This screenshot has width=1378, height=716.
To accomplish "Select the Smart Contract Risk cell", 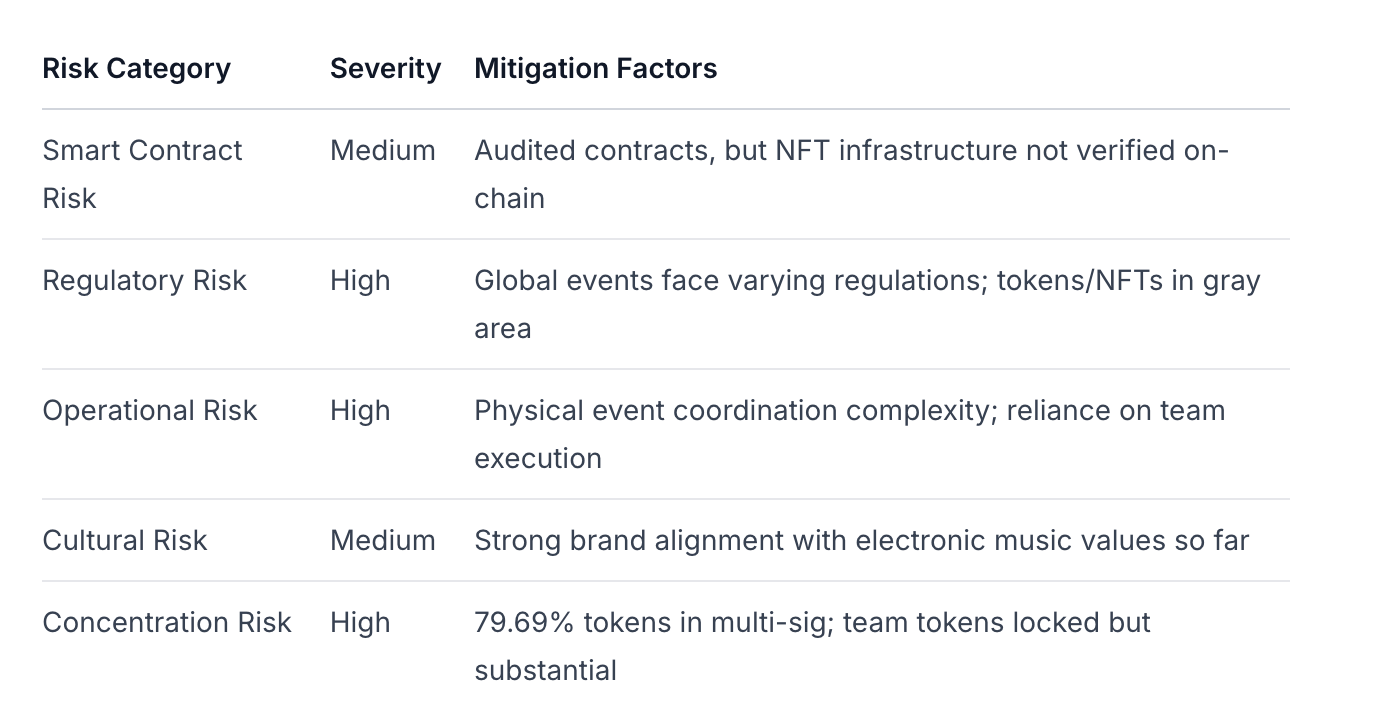I will click(x=142, y=174).
